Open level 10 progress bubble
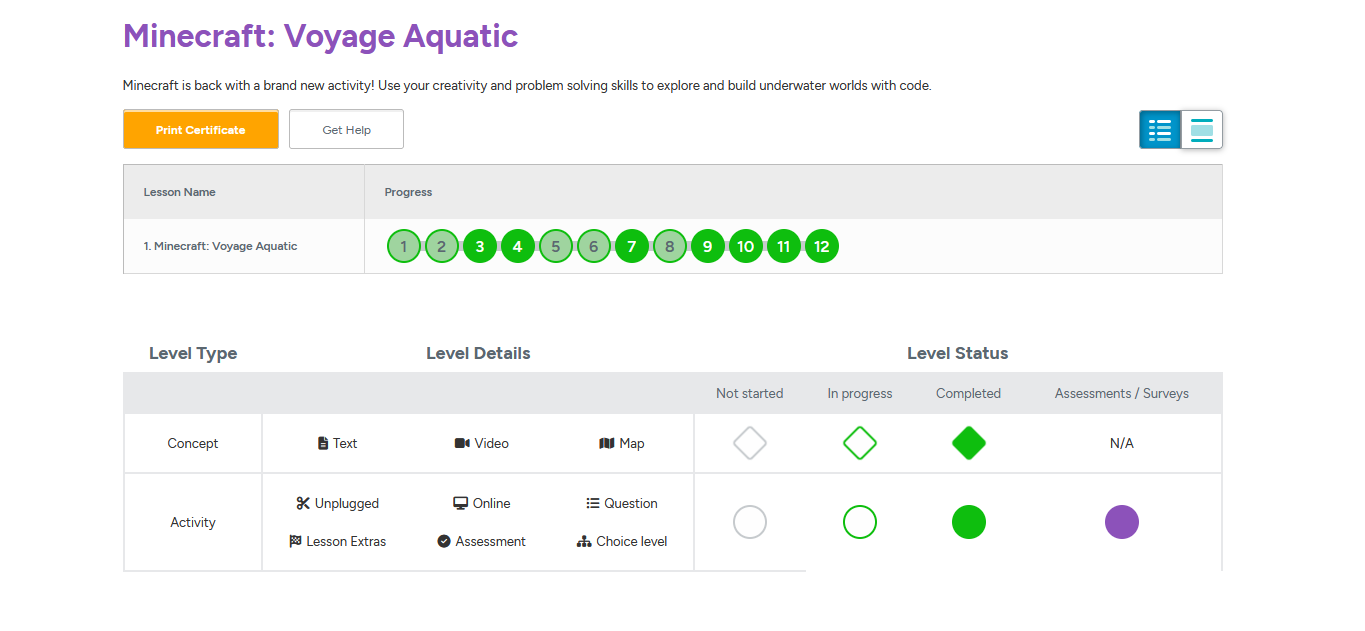 click(x=746, y=246)
